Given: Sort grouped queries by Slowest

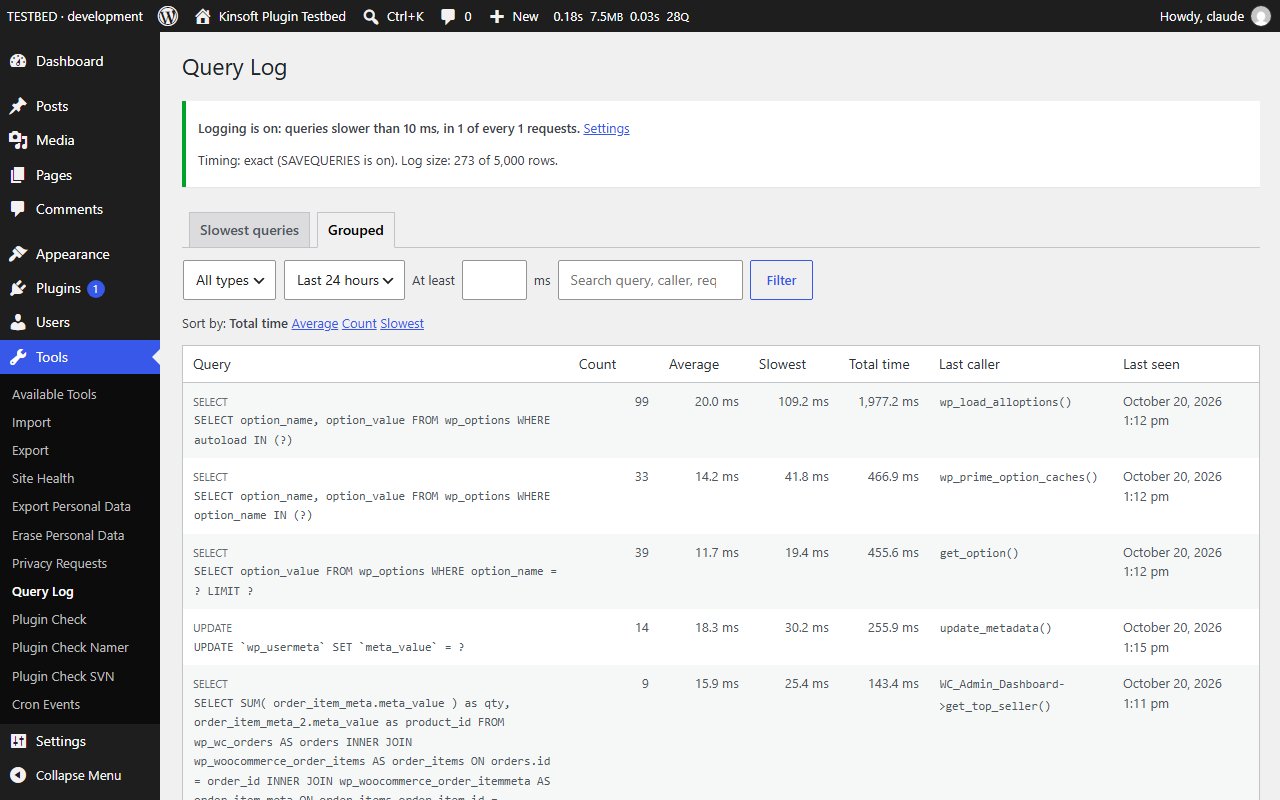Looking at the screenshot, I should tap(402, 323).
